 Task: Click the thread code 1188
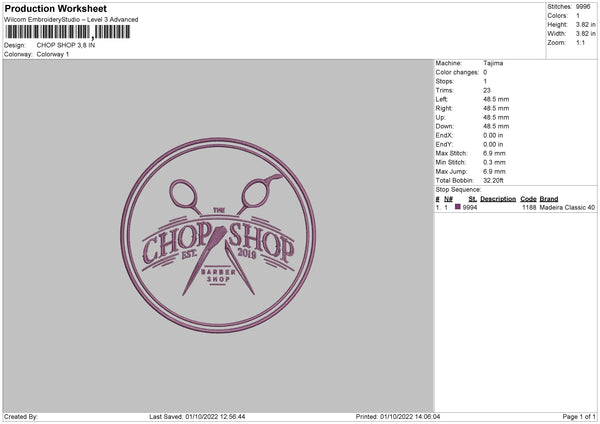point(529,207)
